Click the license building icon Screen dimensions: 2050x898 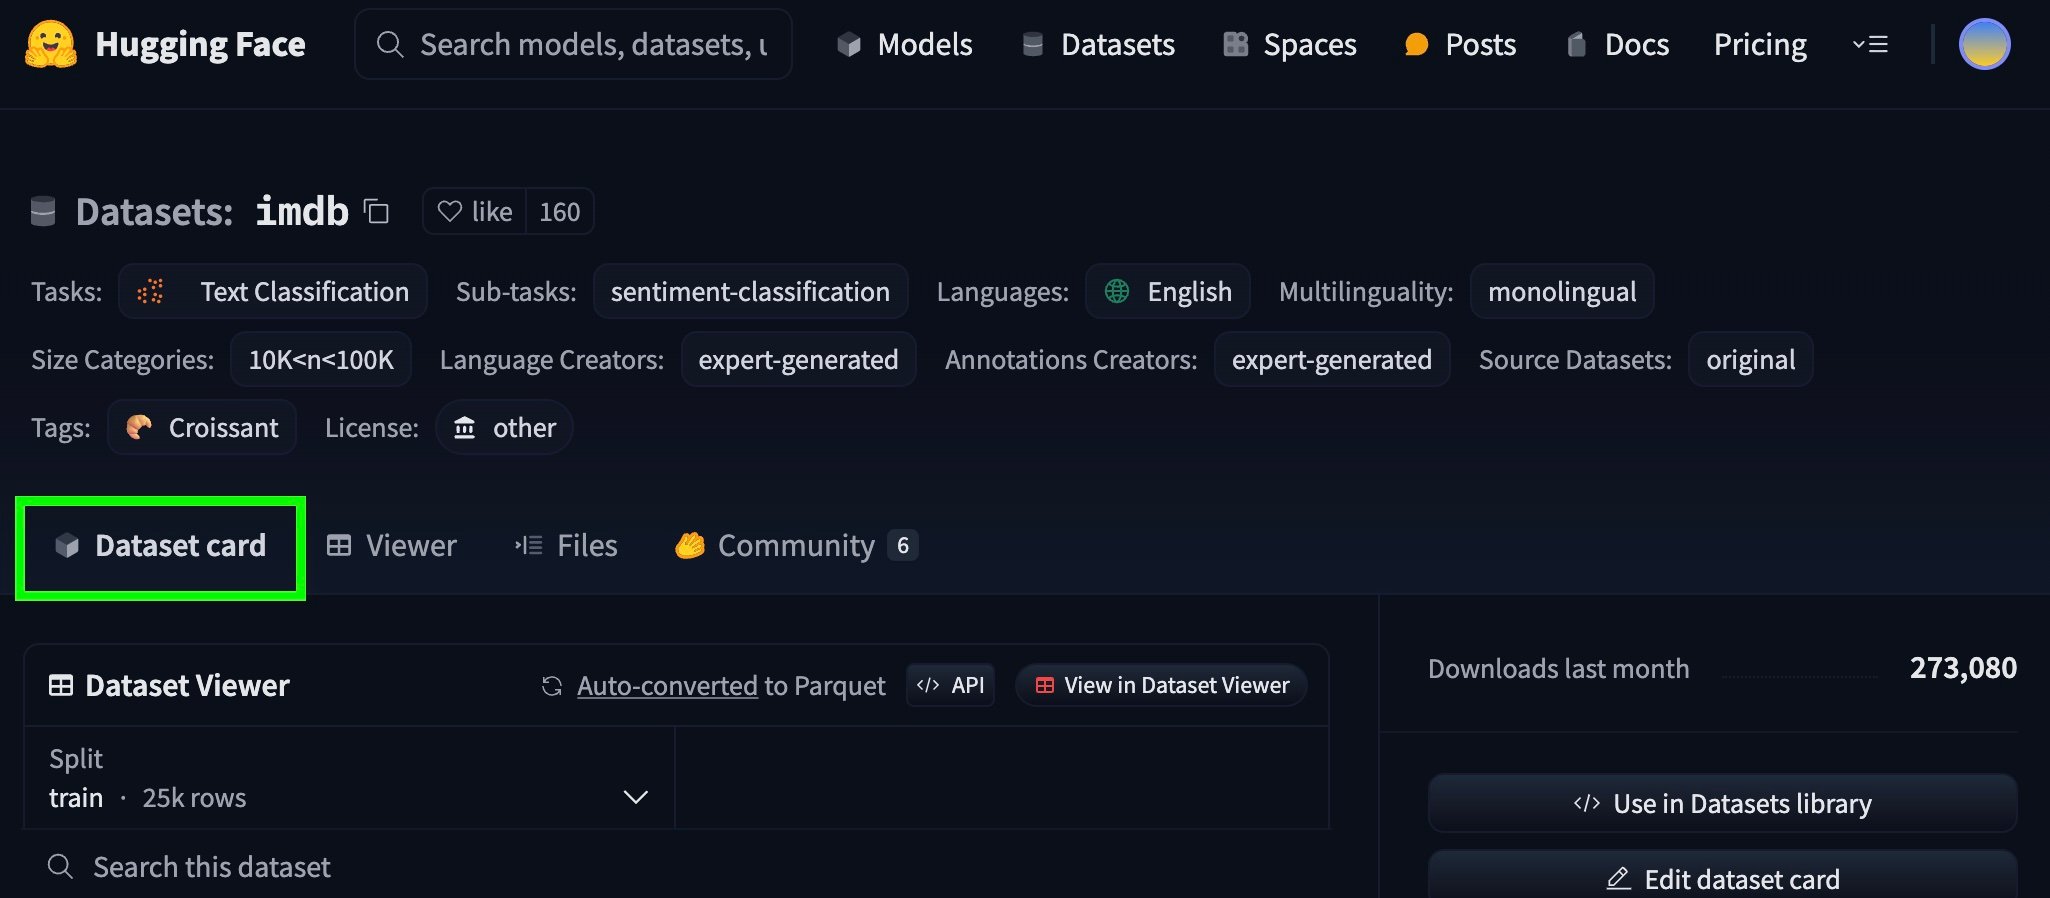coord(465,427)
